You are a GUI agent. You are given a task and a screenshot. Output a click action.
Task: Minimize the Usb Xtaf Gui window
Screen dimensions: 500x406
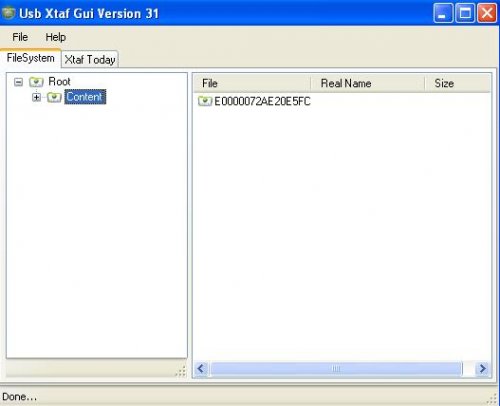click(443, 13)
